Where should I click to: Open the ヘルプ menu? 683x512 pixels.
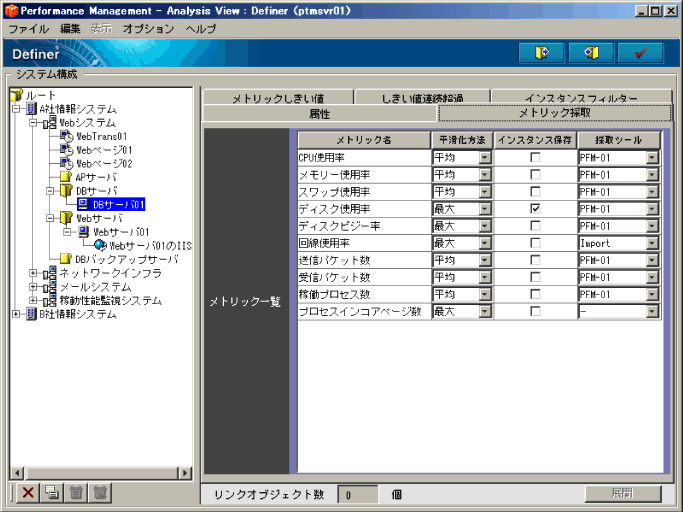tap(200, 29)
